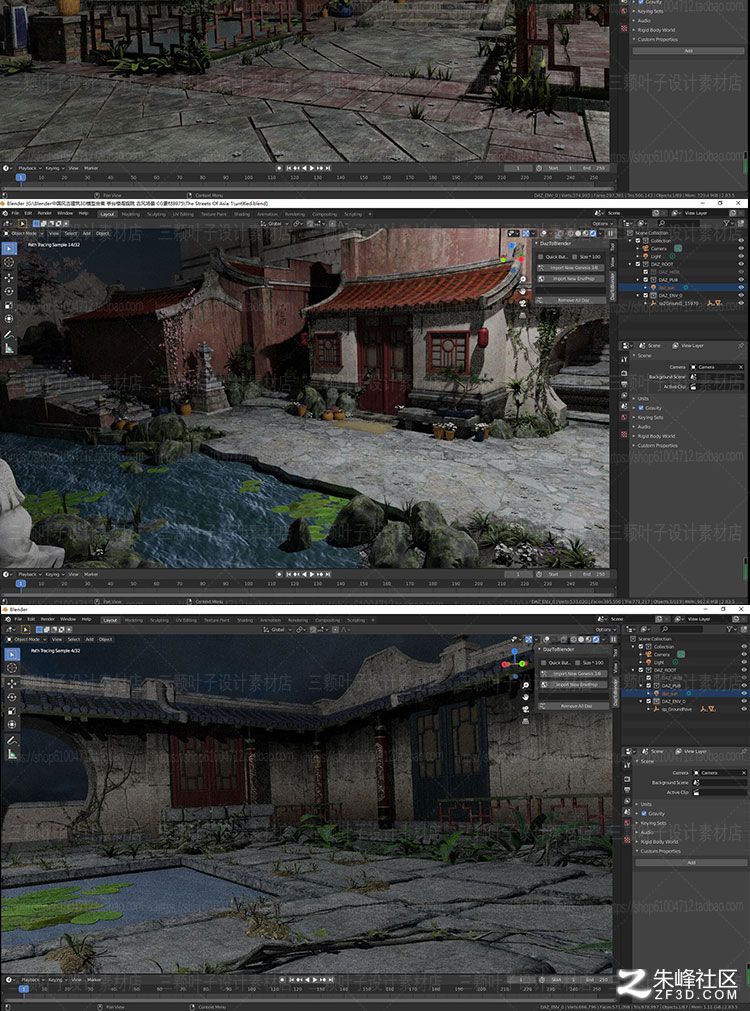Expand Audio section in bottom window

[x=646, y=832]
